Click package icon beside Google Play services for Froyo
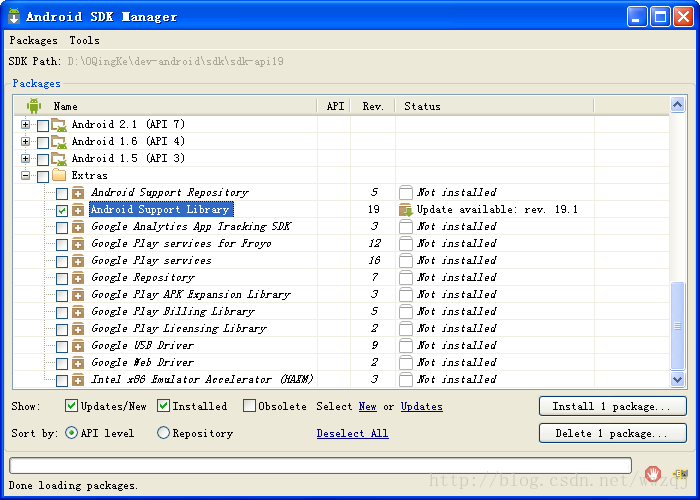The height and width of the screenshot is (500, 700). pos(78,244)
